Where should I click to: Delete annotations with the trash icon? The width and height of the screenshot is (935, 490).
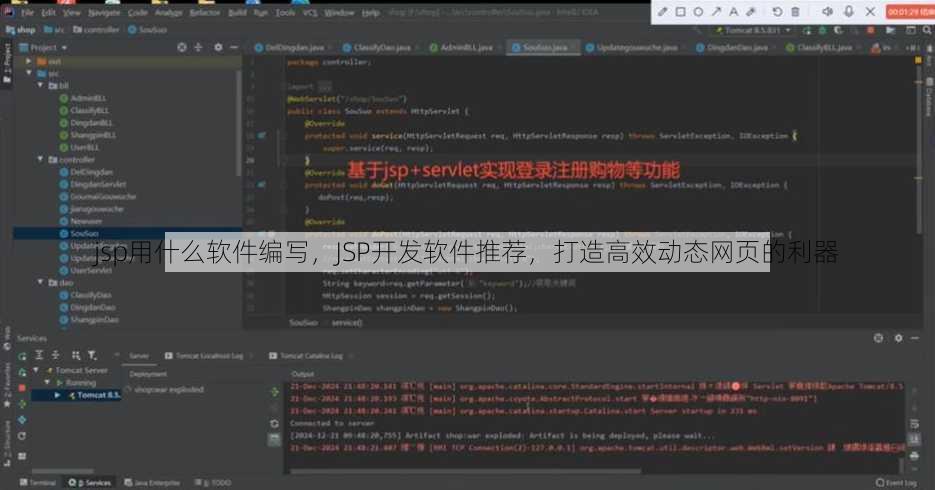click(x=795, y=11)
